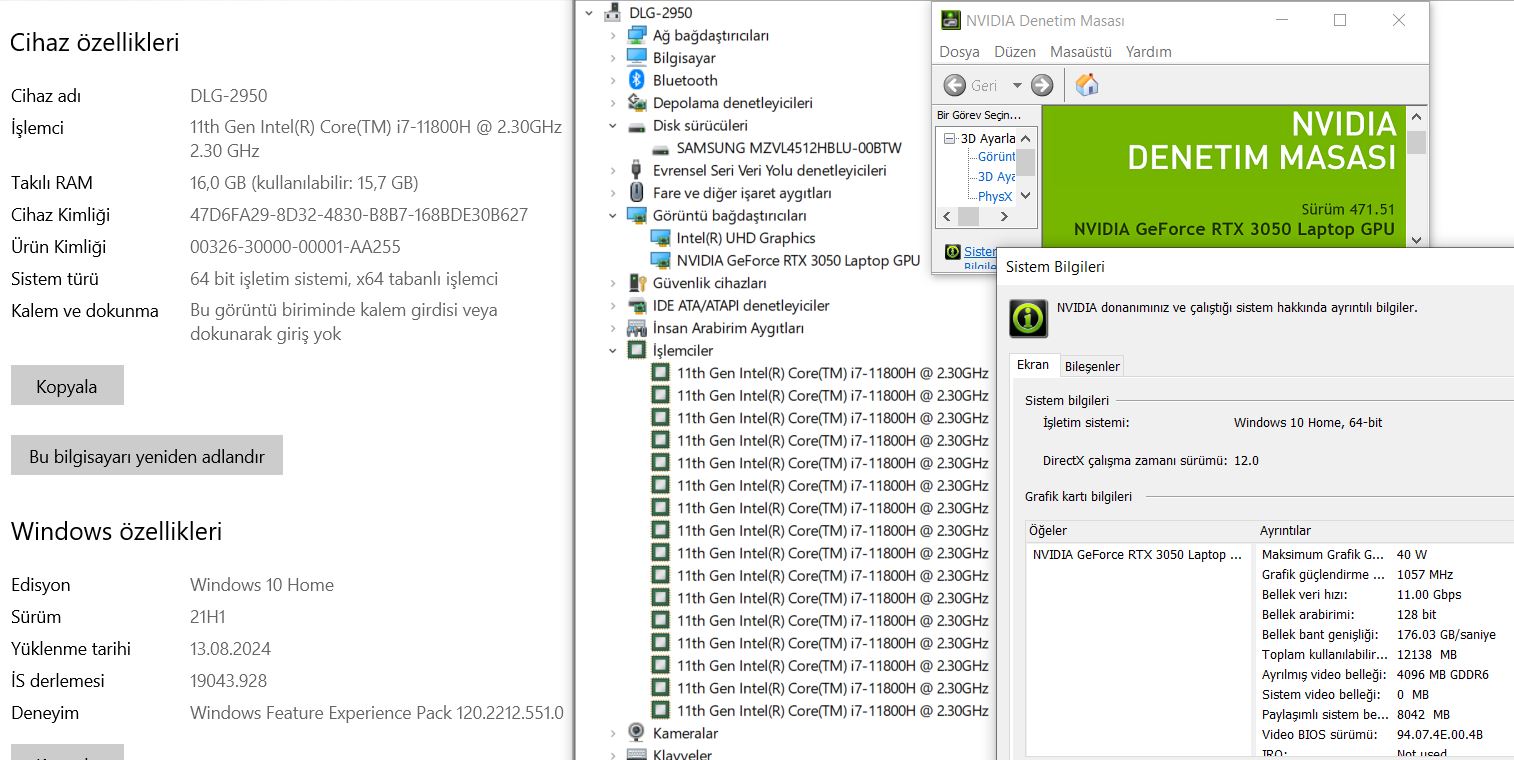Image resolution: width=1514 pixels, height=760 pixels.
Task: Open the Sistem Bilgileri link in NVIDIA panel
Action: coord(980,258)
